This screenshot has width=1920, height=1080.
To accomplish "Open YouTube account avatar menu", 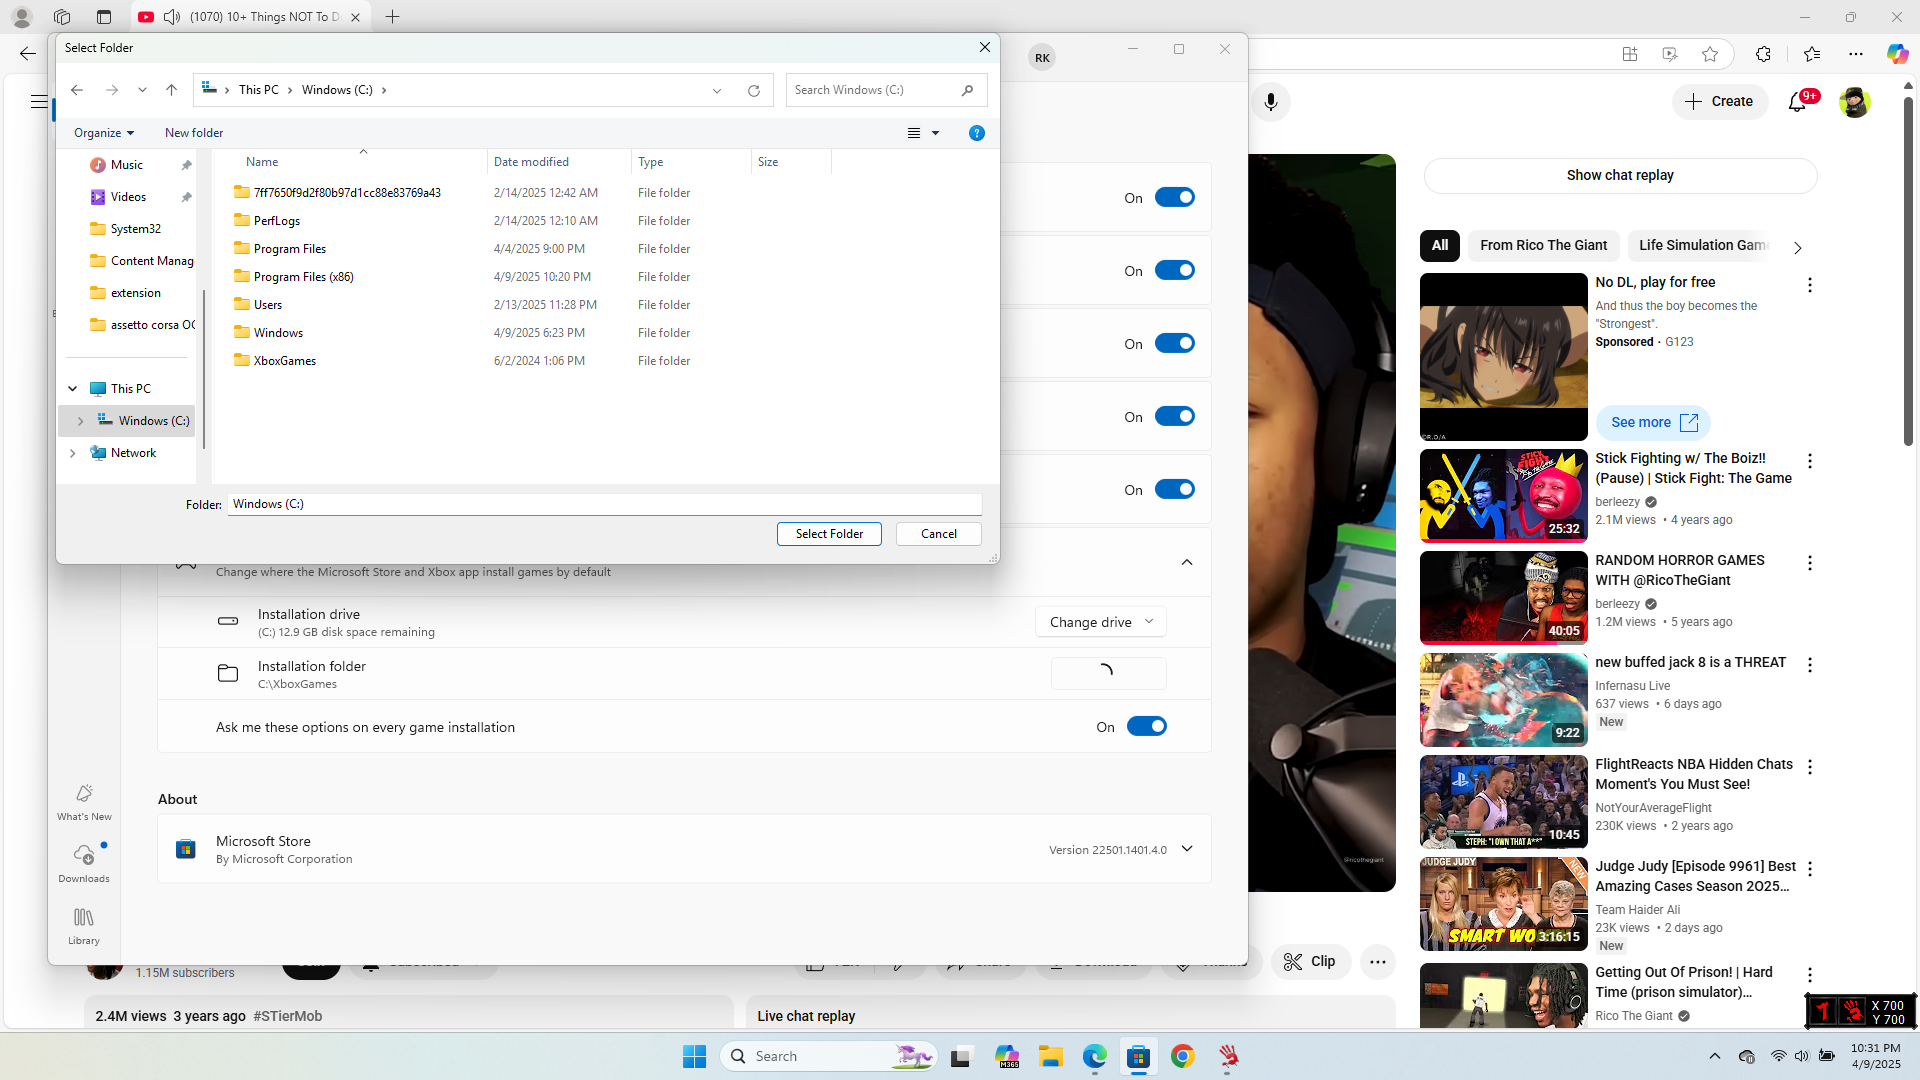I will 1855,102.
